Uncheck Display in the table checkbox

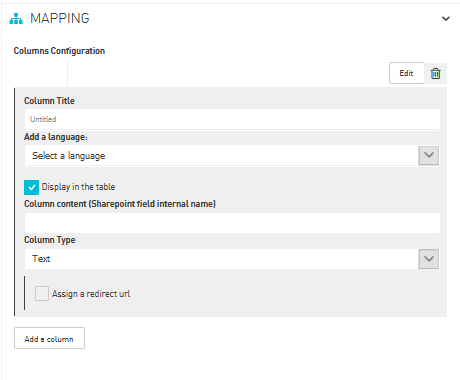(x=31, y=187)
